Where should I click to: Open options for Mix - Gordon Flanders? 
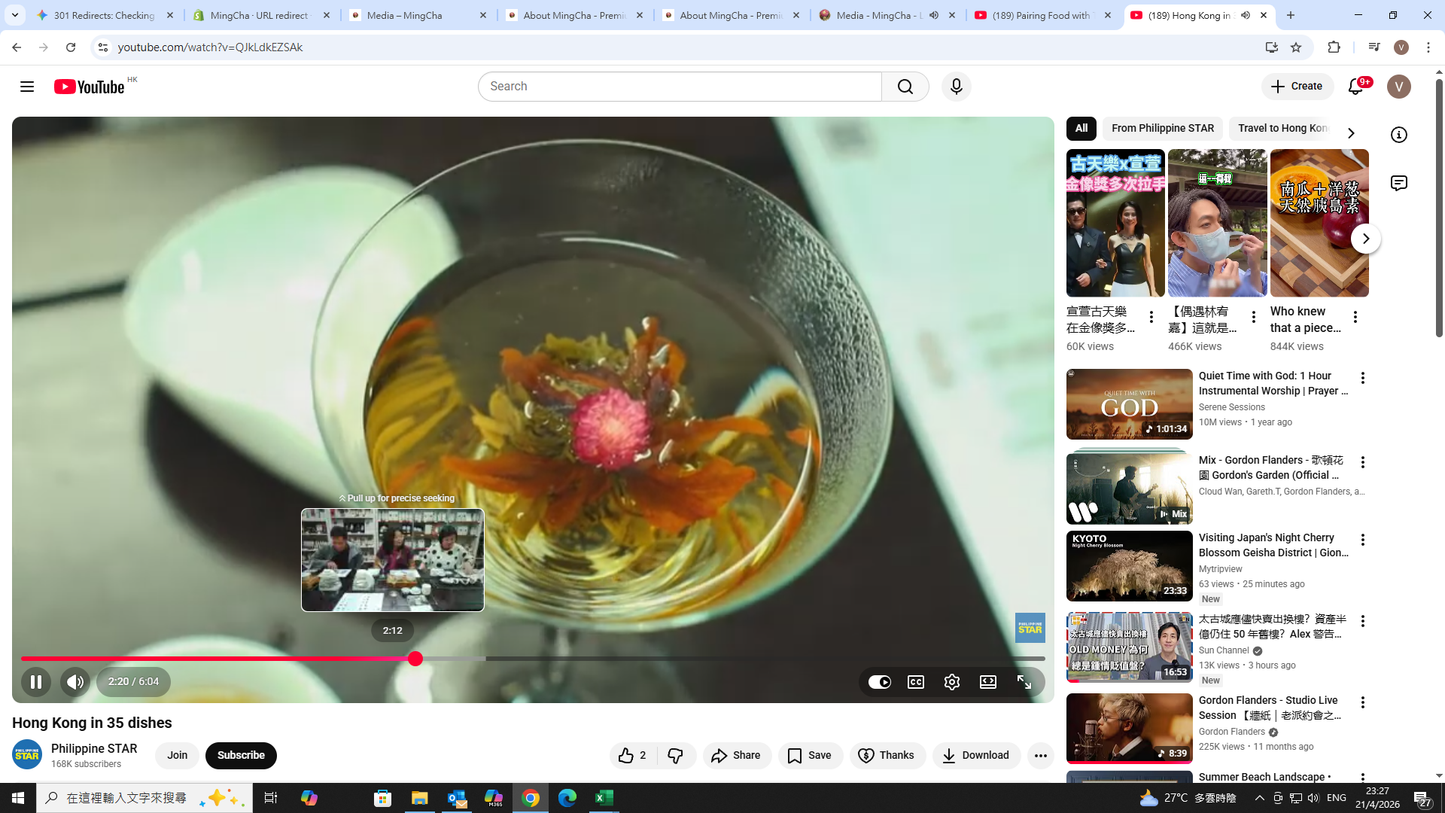pos(1362,463)
